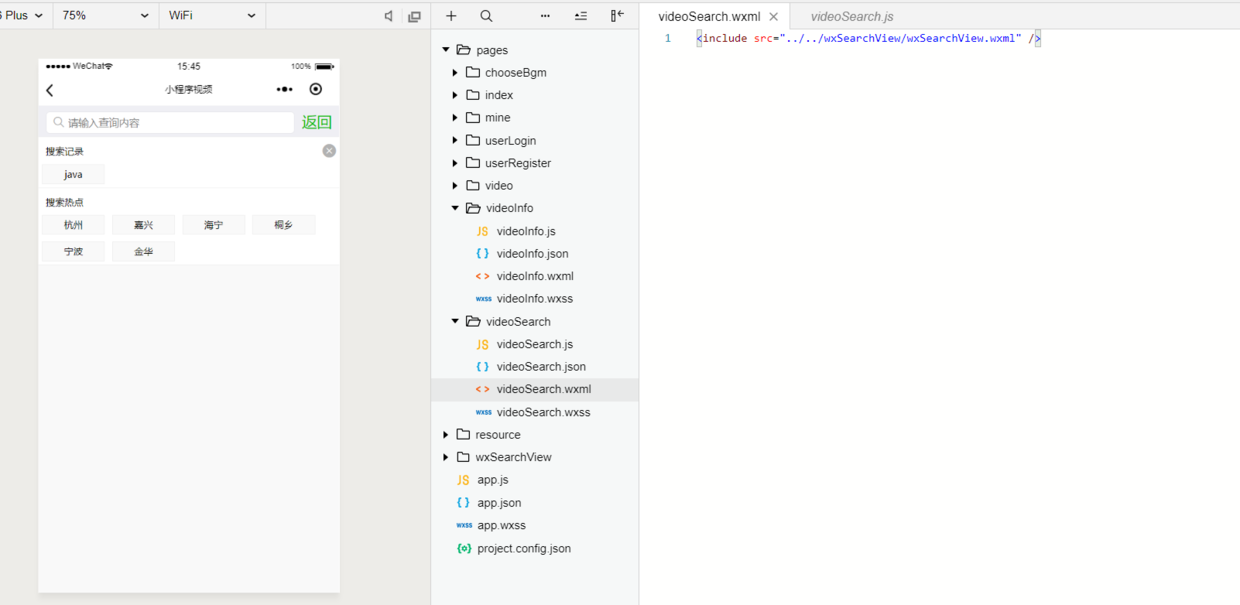Collapse the pages folder

[446, 50]
